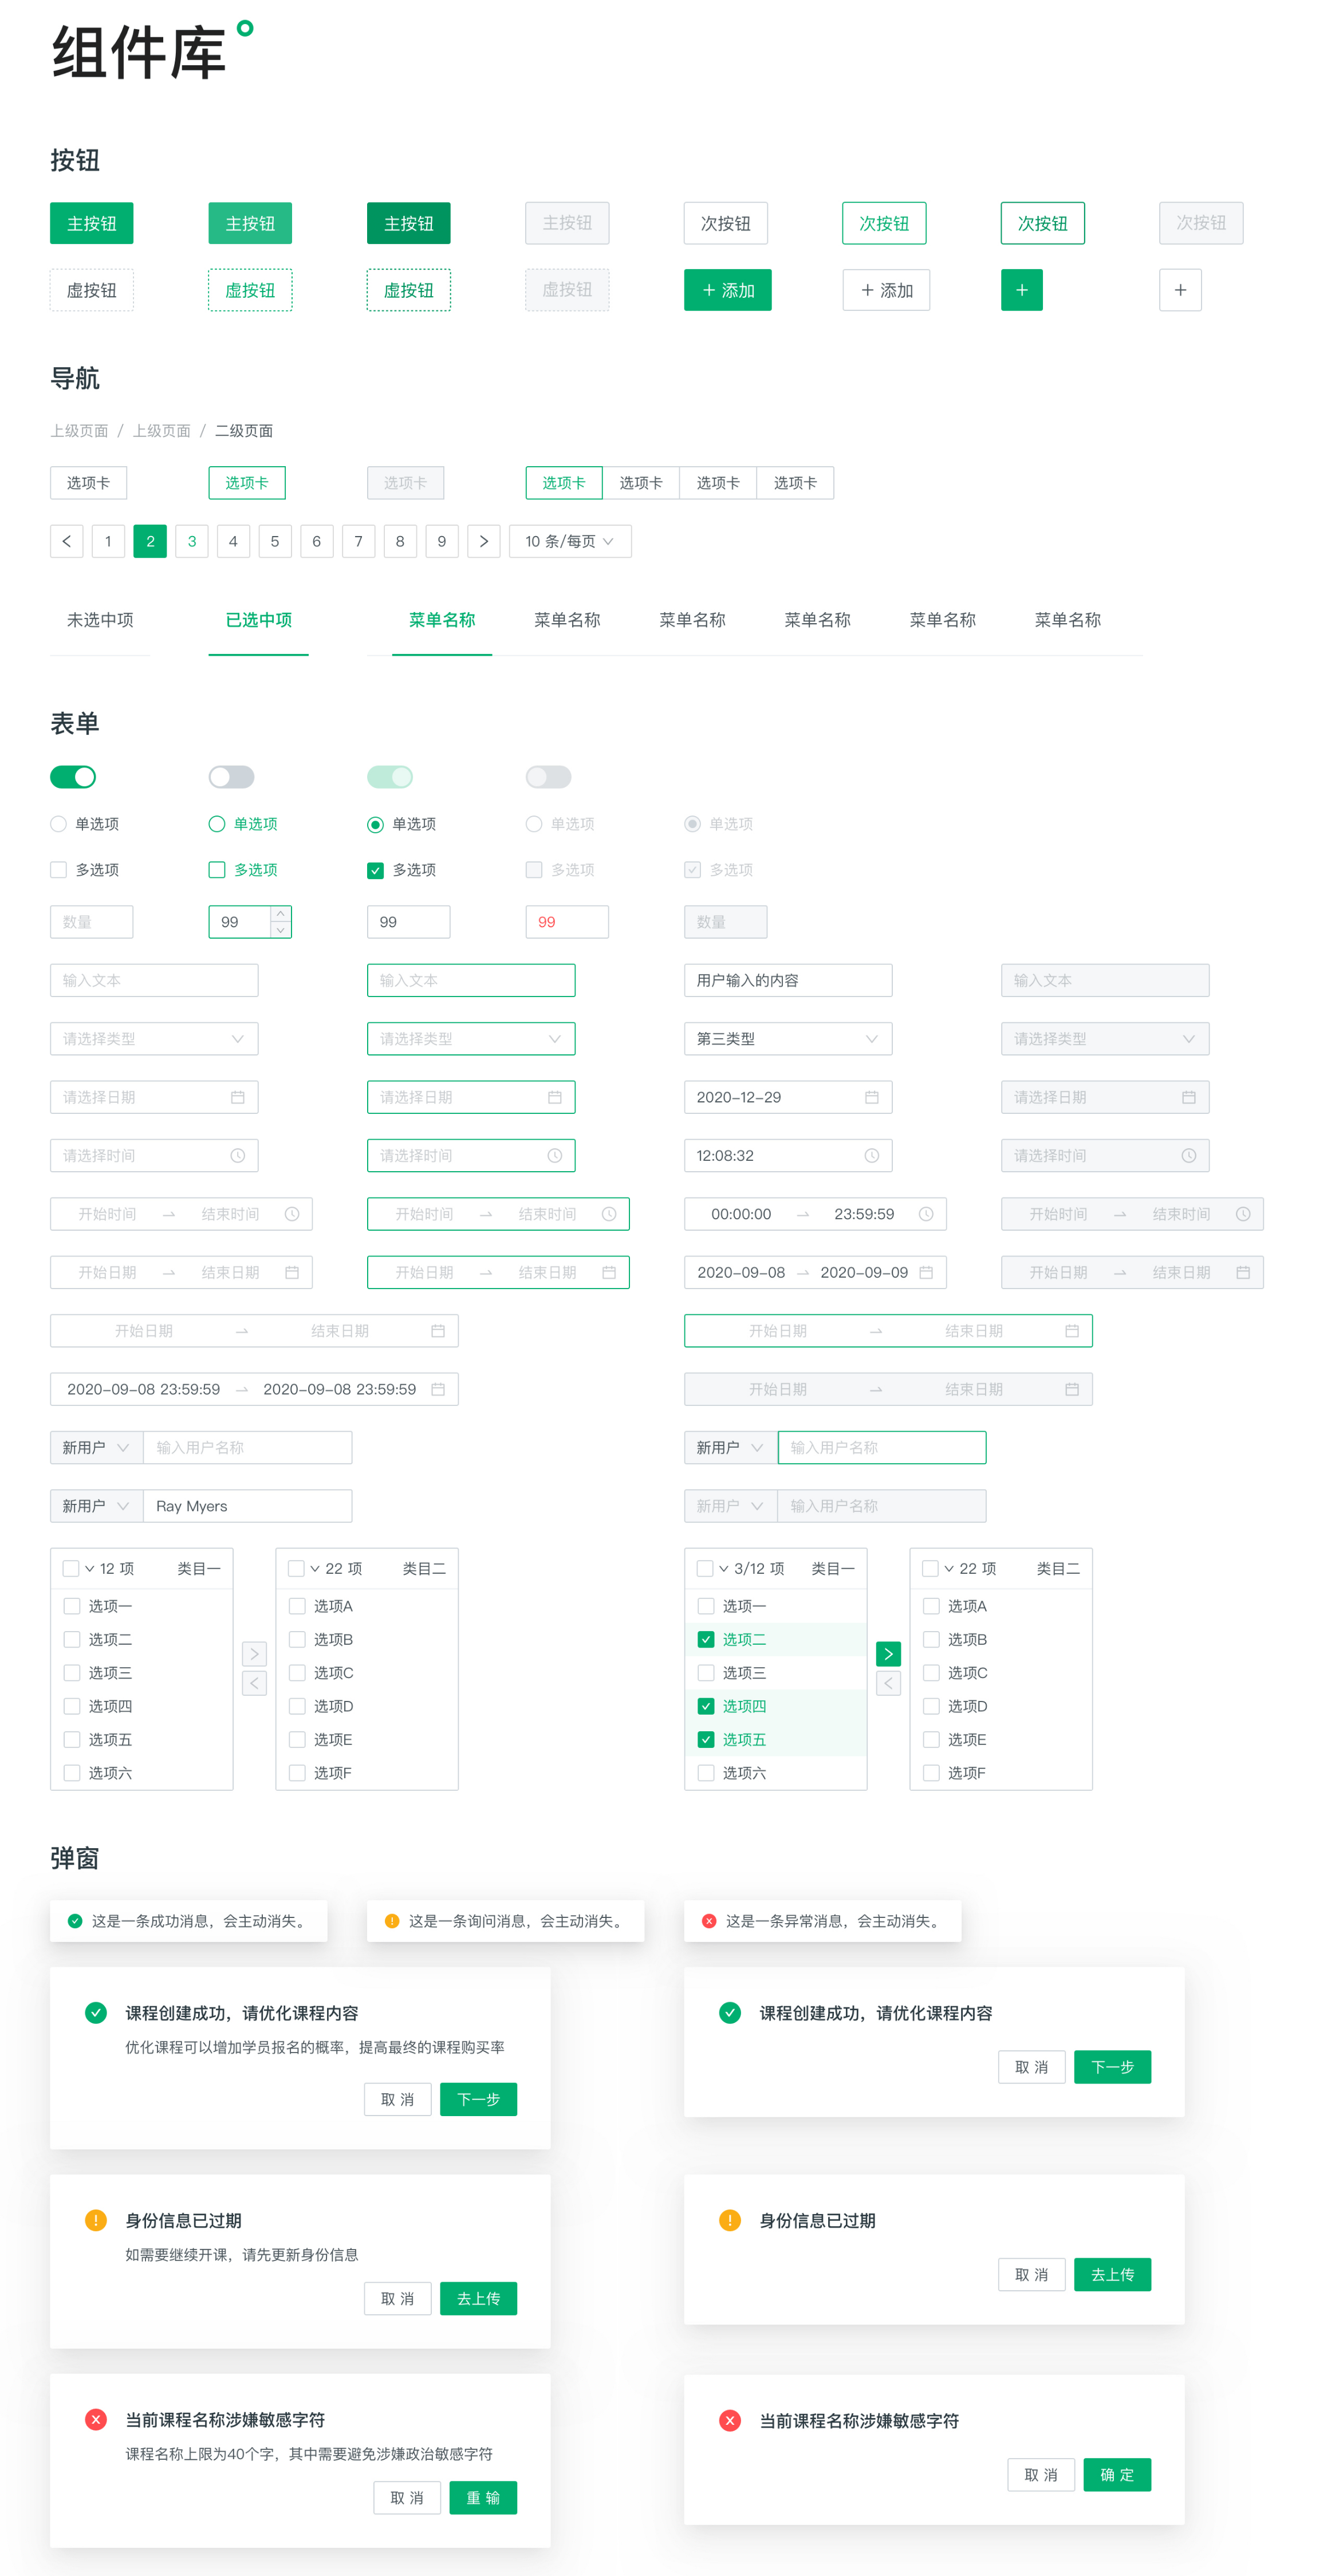Click the green transfer-right arrow button
This screenshot has width=1335, height=2576.
coord(887,1654)
